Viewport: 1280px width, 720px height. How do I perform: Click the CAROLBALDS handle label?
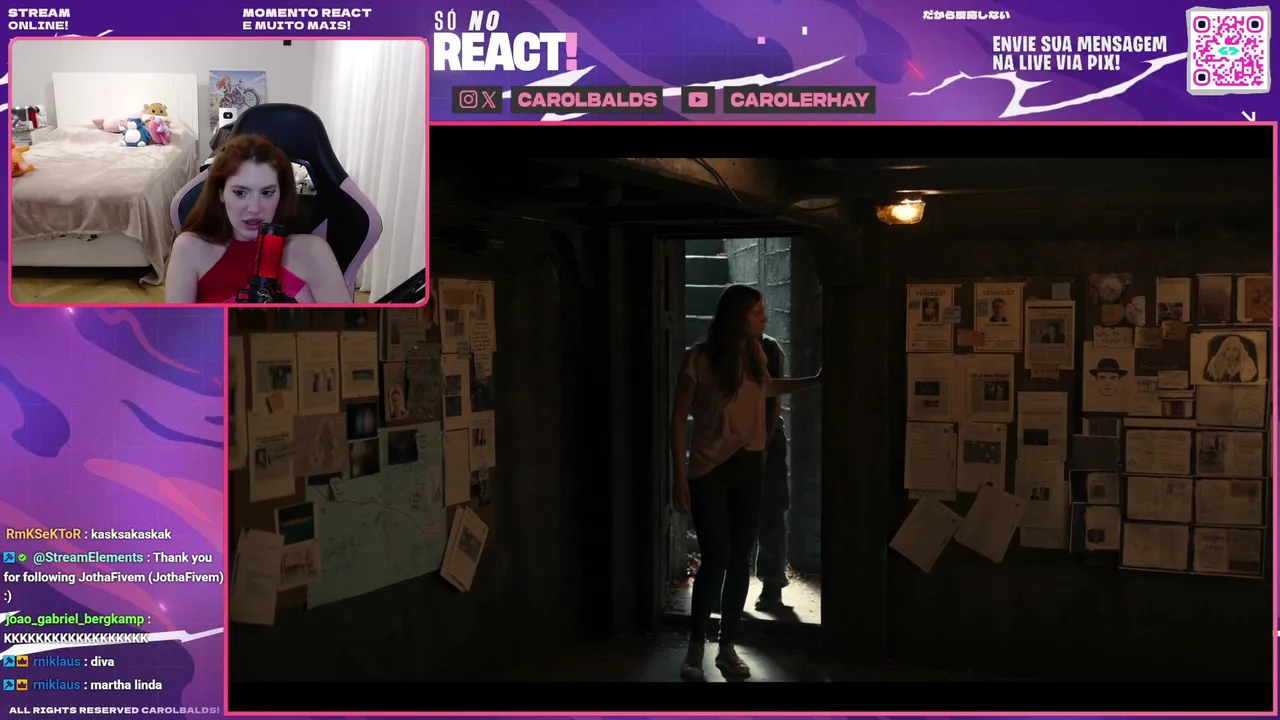[x=587, y=99]
